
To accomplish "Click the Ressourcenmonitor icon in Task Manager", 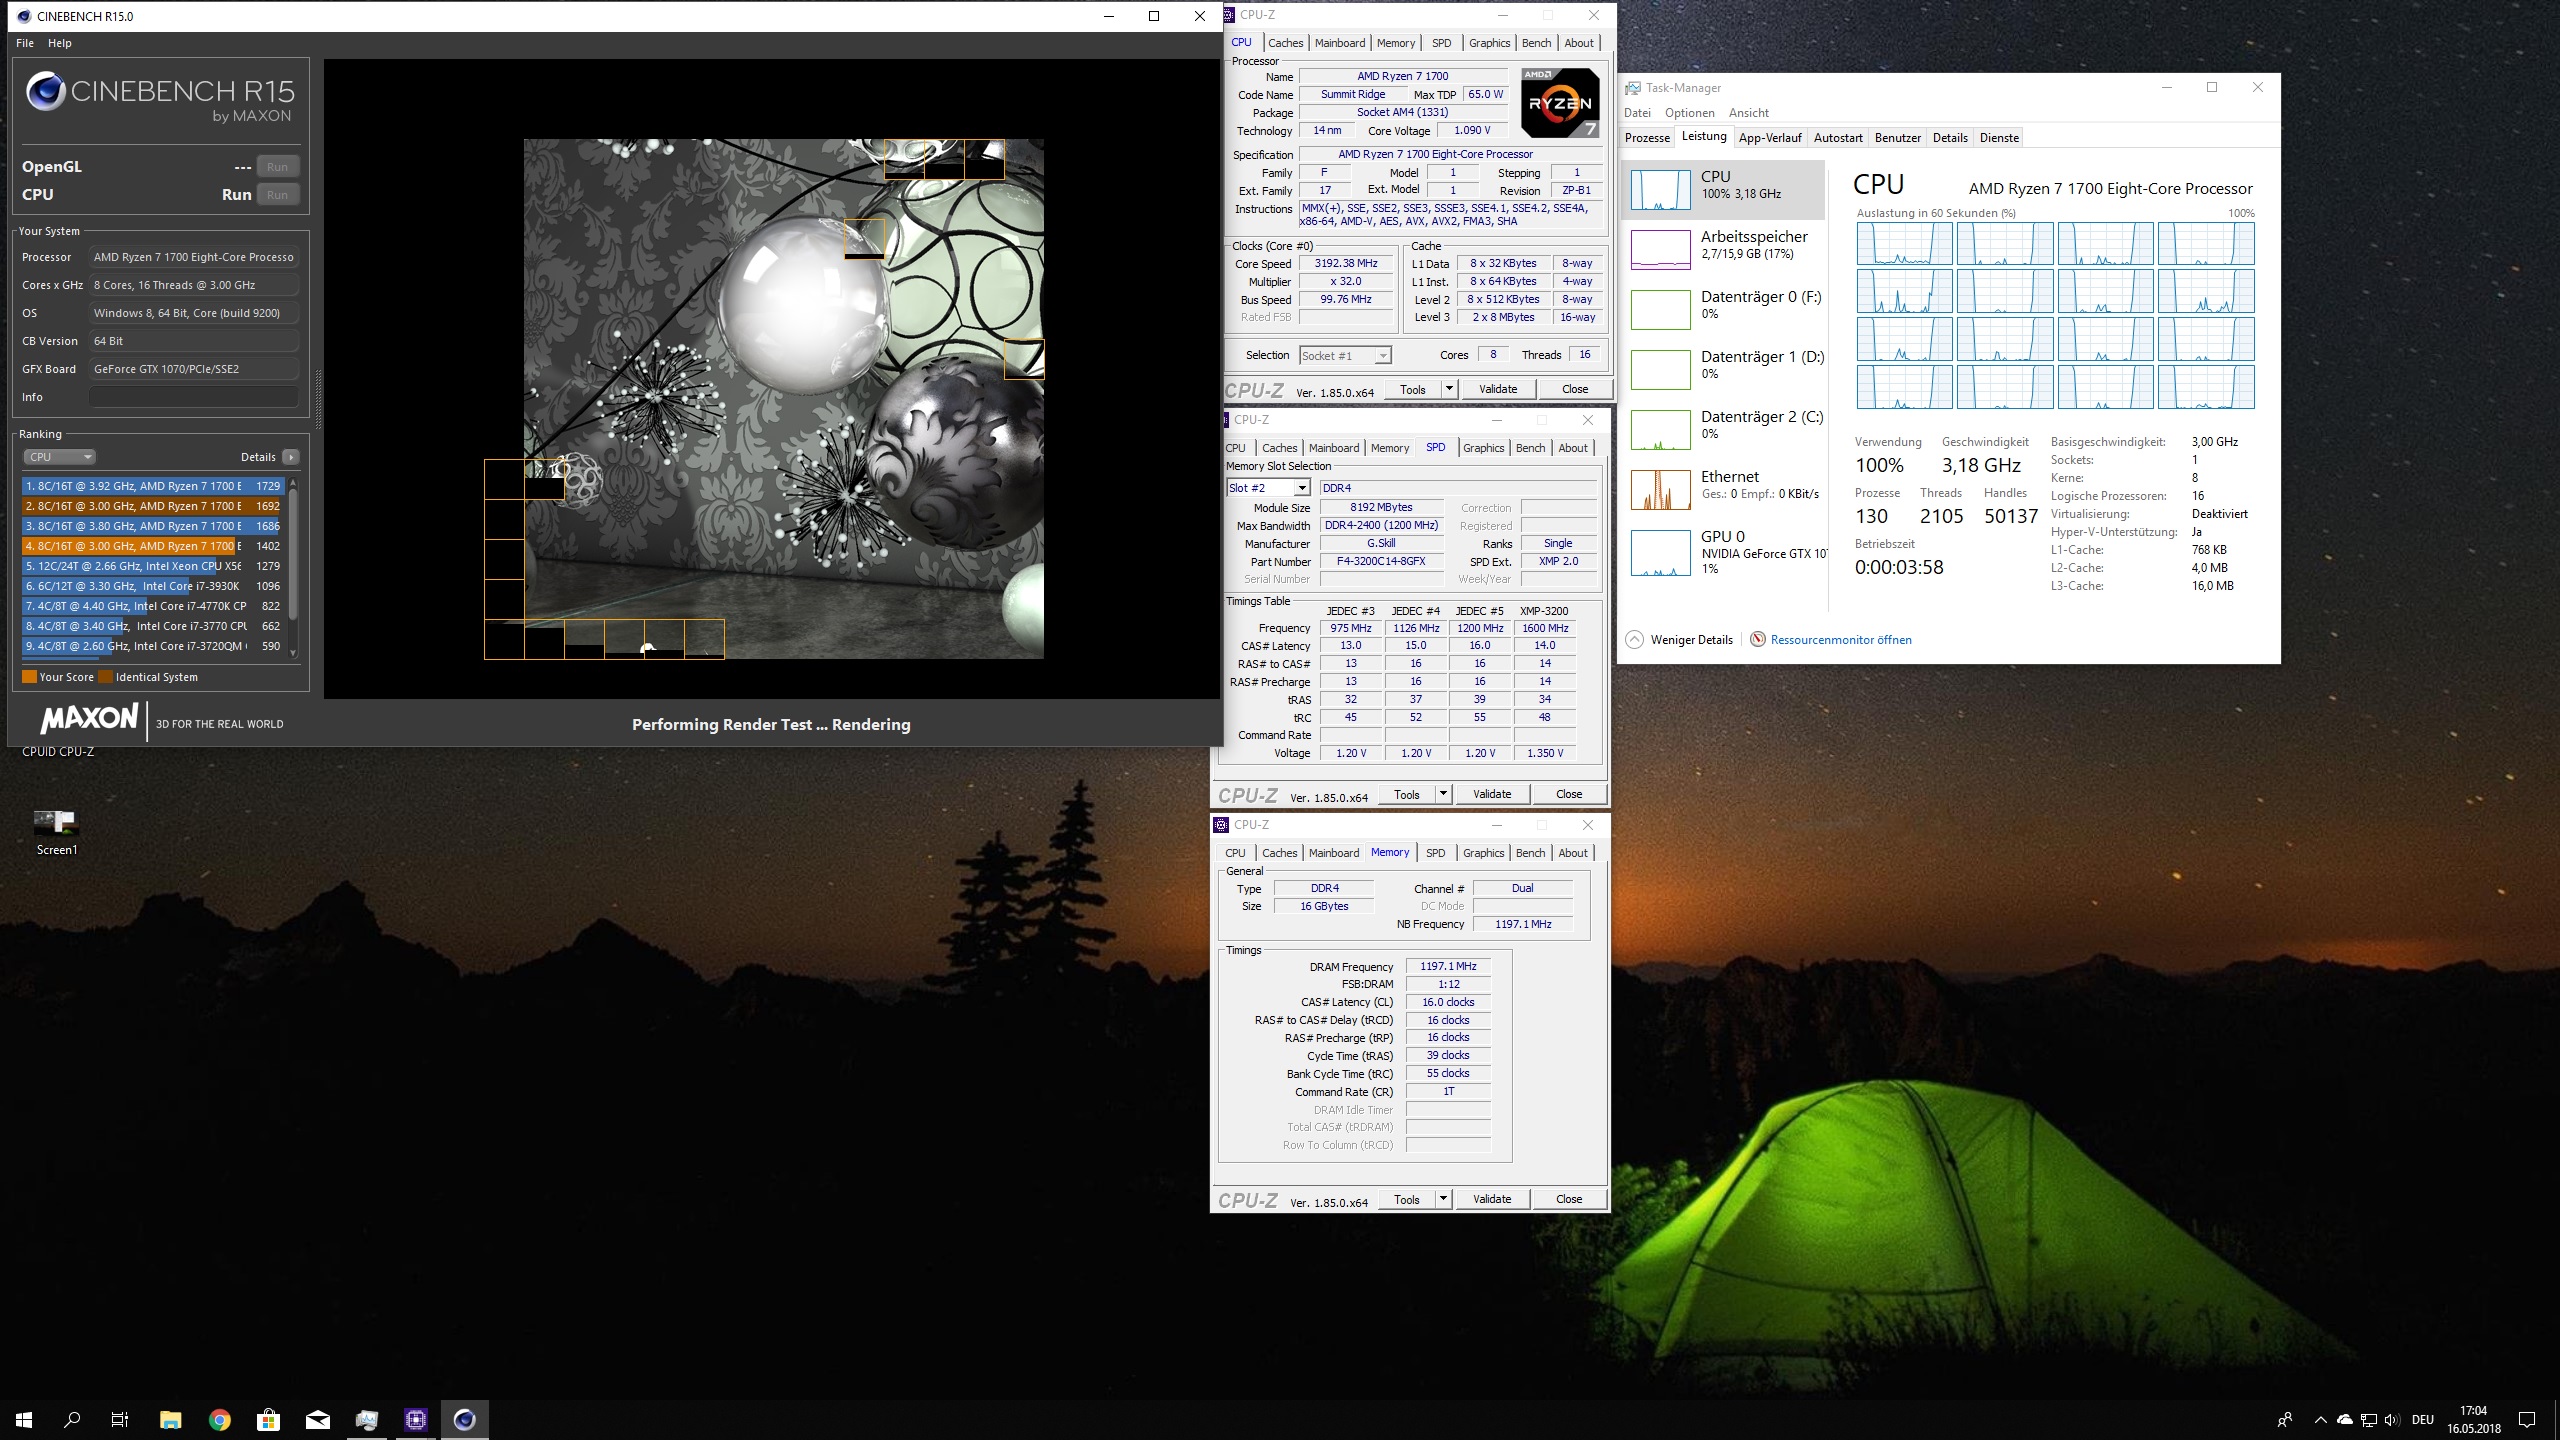I will [1757, 640].
